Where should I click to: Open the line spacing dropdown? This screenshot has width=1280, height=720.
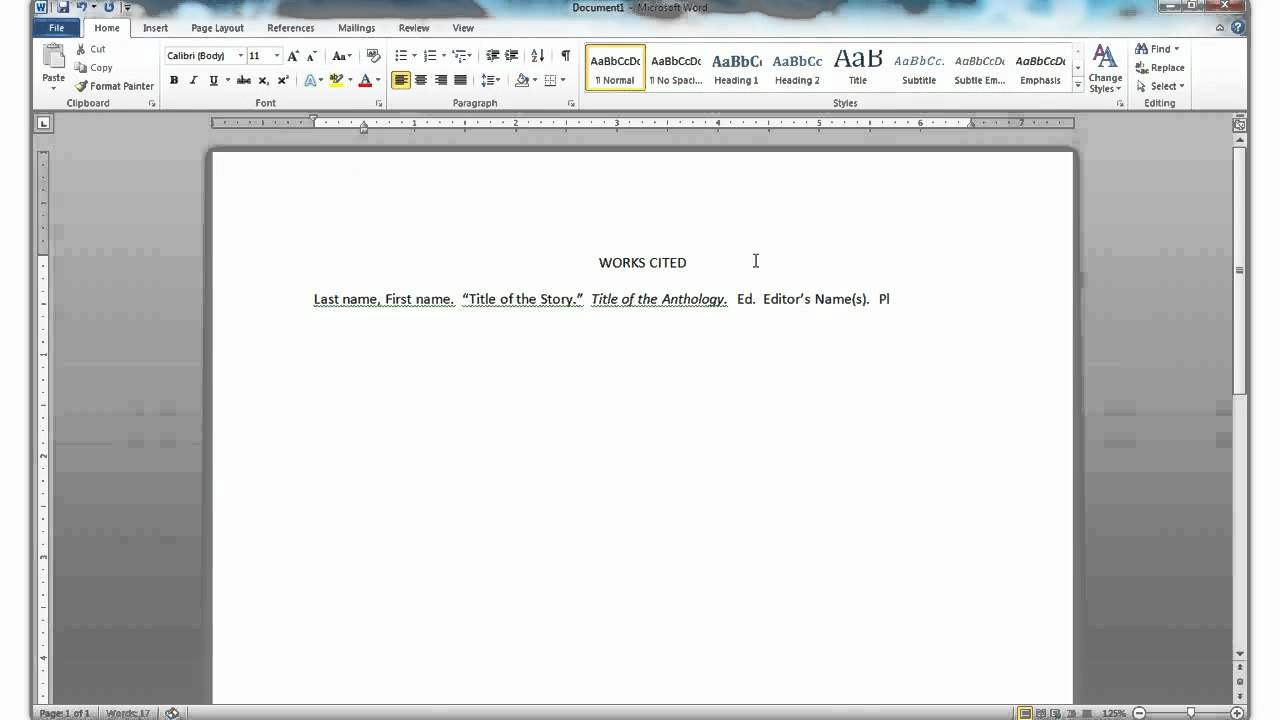point(490,80)
